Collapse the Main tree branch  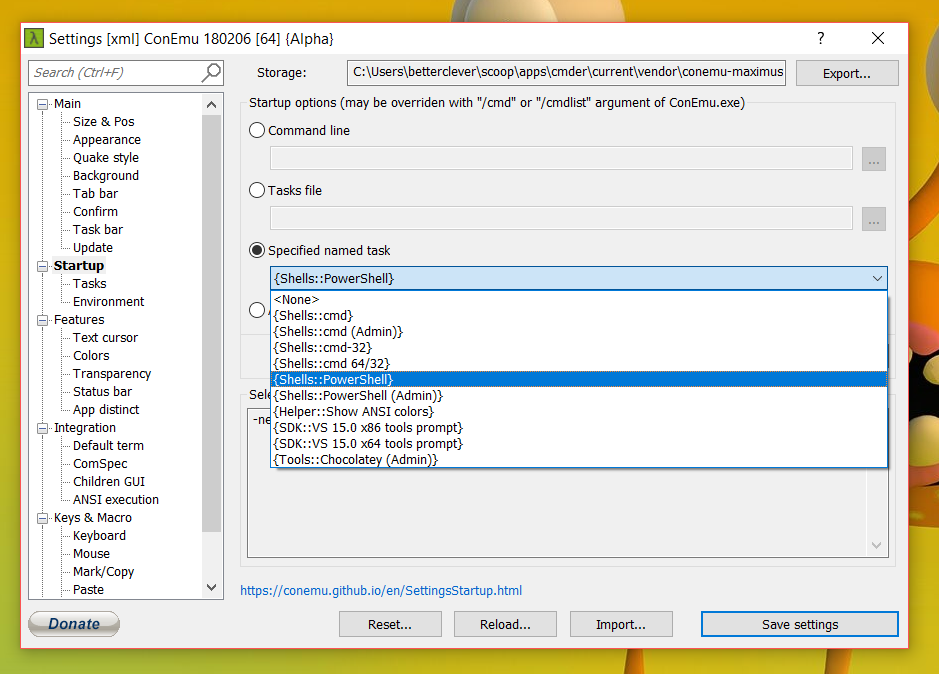pyautogui.click(x=41, y=103)
